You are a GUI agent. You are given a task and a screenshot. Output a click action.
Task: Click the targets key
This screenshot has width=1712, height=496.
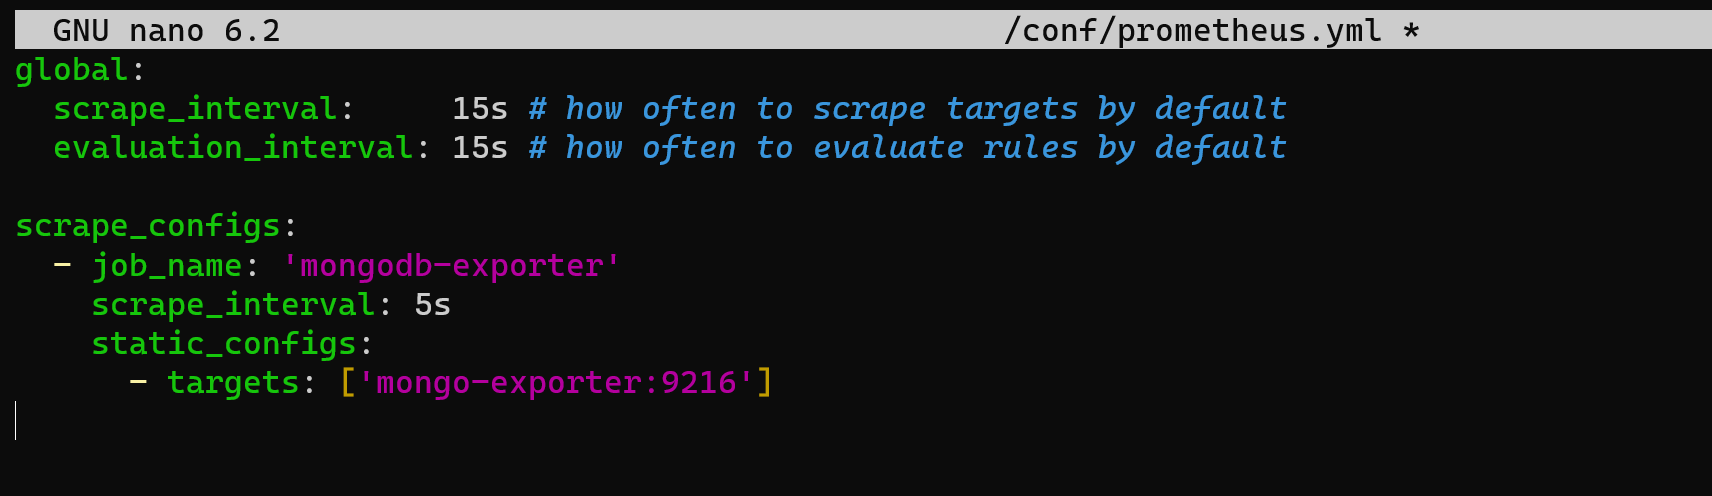click(233, 382)
